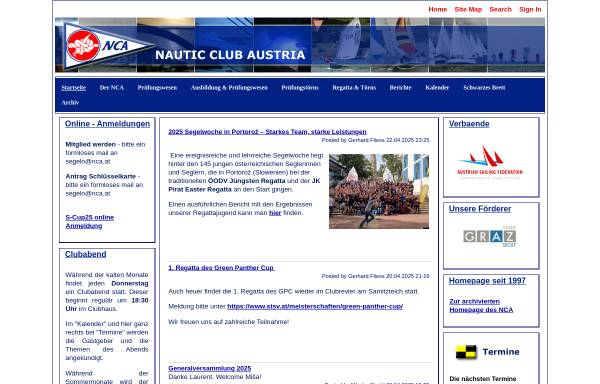
Task: Open the Schwarzes Brett menu item
Action: 484,88
